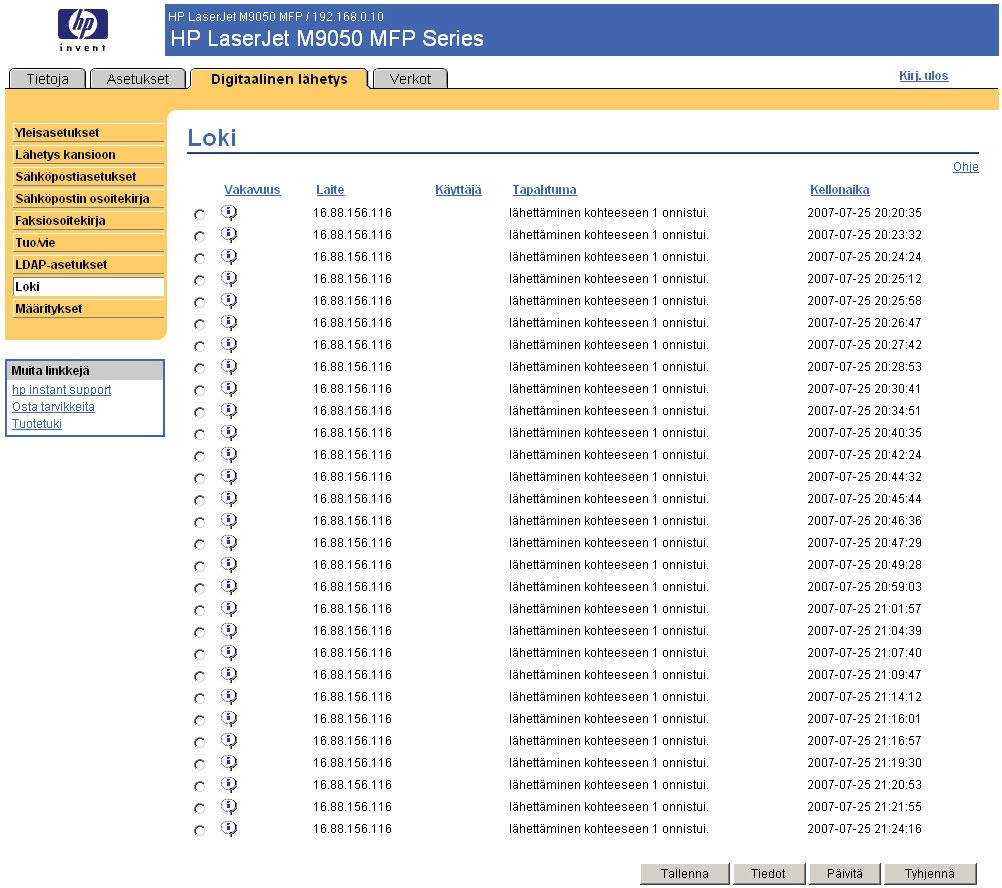The height and width of the screenshot is (888, 1002).
Task: Sort log by Laite column
Action: click(x=330, y=190)
